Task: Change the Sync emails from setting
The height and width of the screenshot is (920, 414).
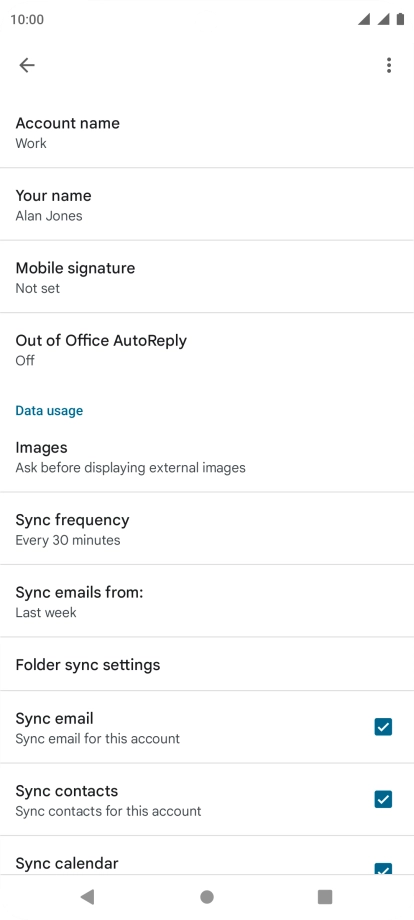Action: pos(207,601)
